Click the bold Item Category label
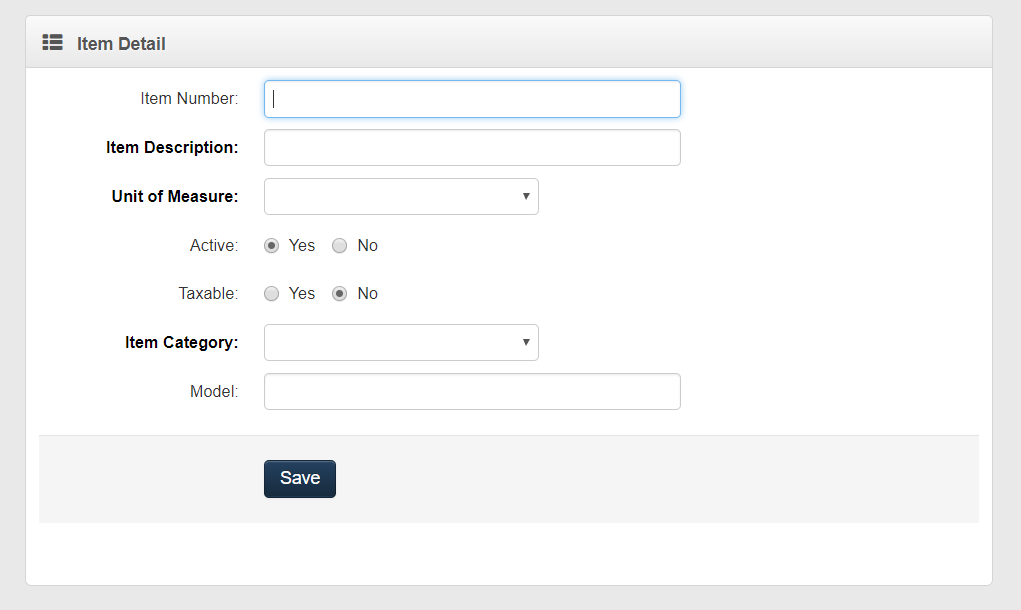This screenshot has width=1021, height=610. coord(182,343)
